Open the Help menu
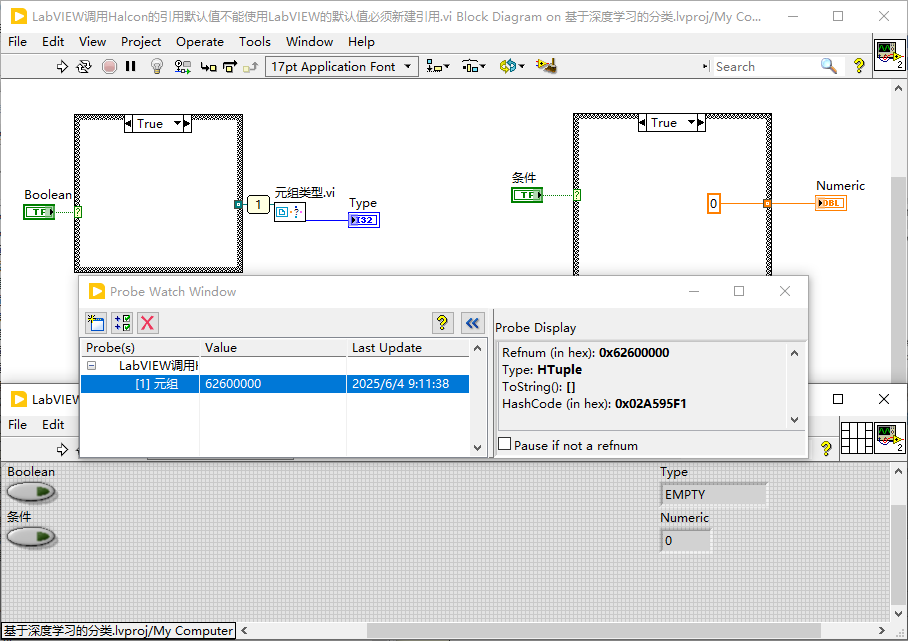 (x=361, y=42)
